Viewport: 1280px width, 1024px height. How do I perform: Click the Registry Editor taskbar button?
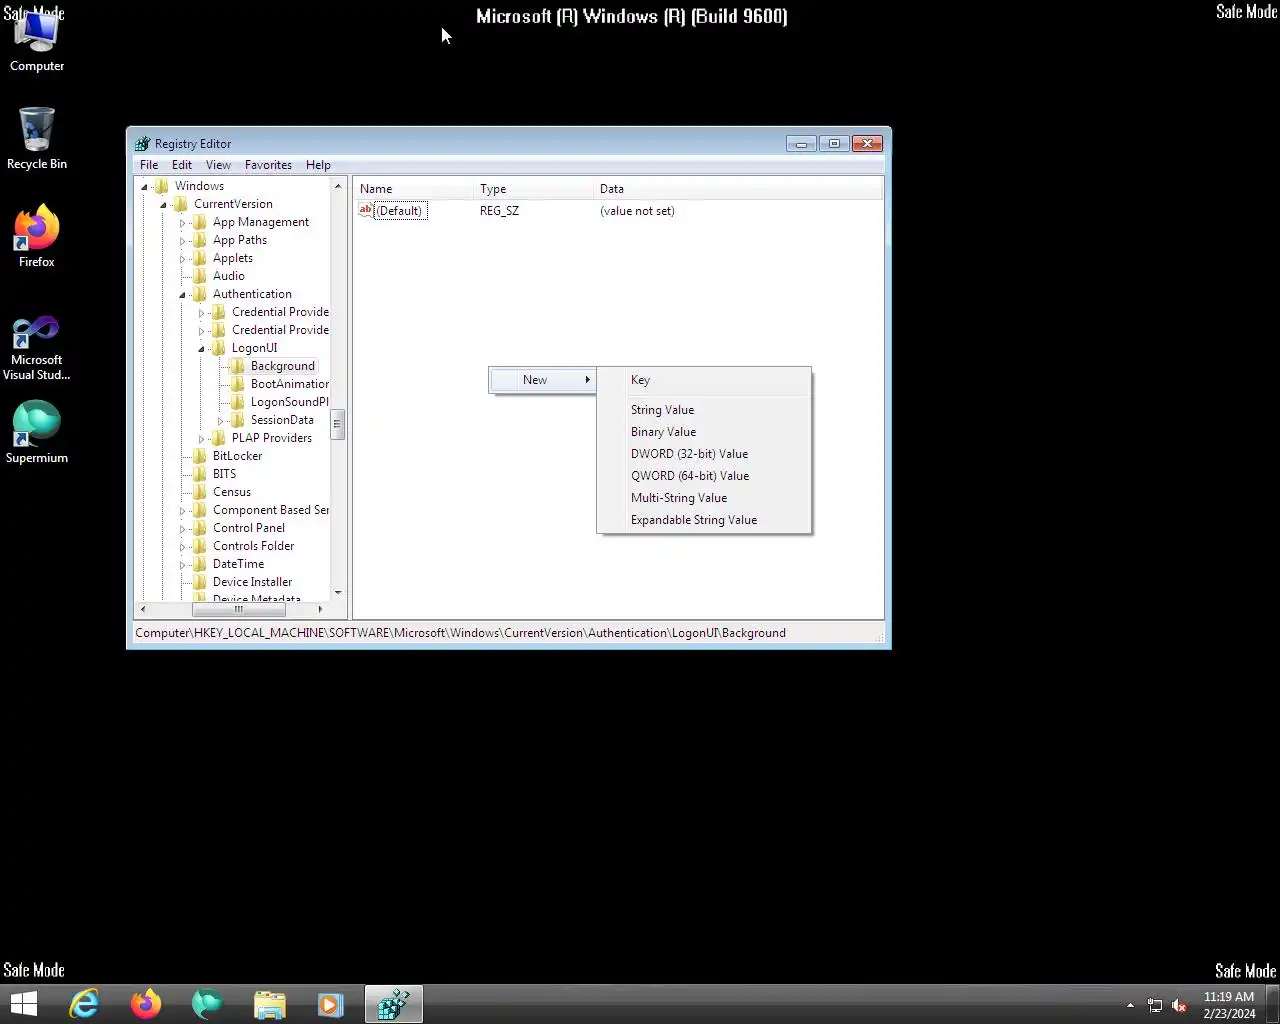[393, 1004]
